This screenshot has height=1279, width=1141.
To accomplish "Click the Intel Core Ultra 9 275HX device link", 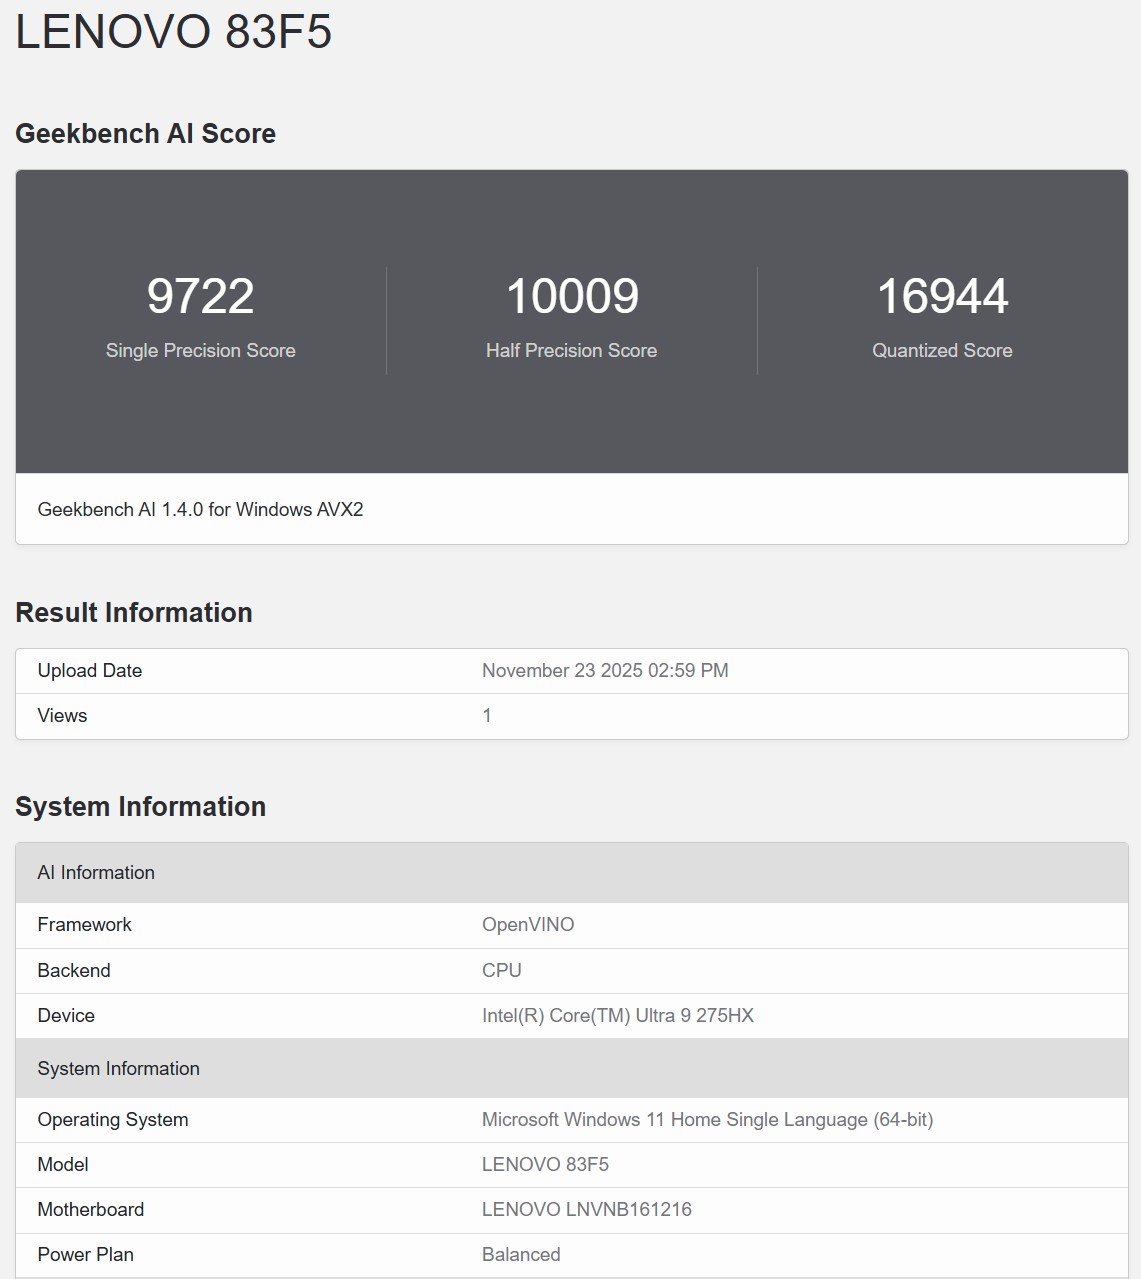I will [x=618, y=1015].
